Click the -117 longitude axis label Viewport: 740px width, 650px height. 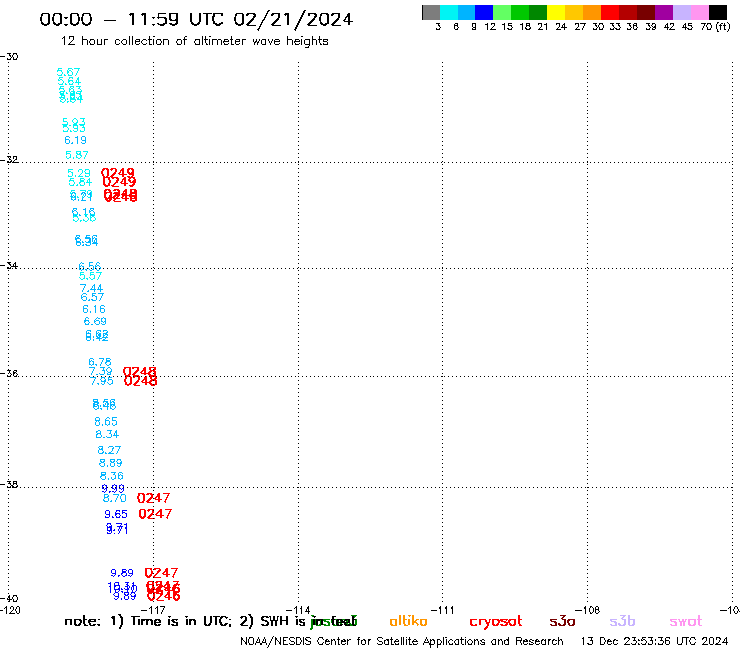pyautogui.click(x=153, y=610)
